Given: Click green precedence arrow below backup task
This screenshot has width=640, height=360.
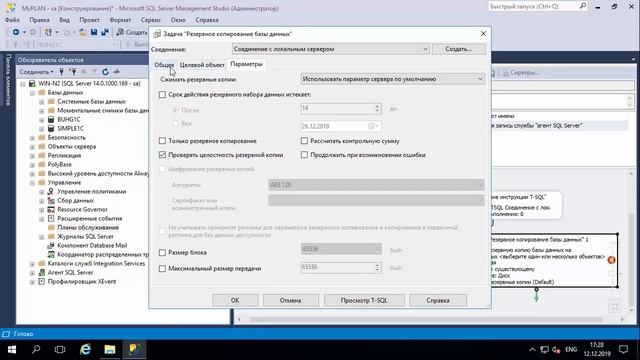Looking at the screenshot, I should pos(536,295).
